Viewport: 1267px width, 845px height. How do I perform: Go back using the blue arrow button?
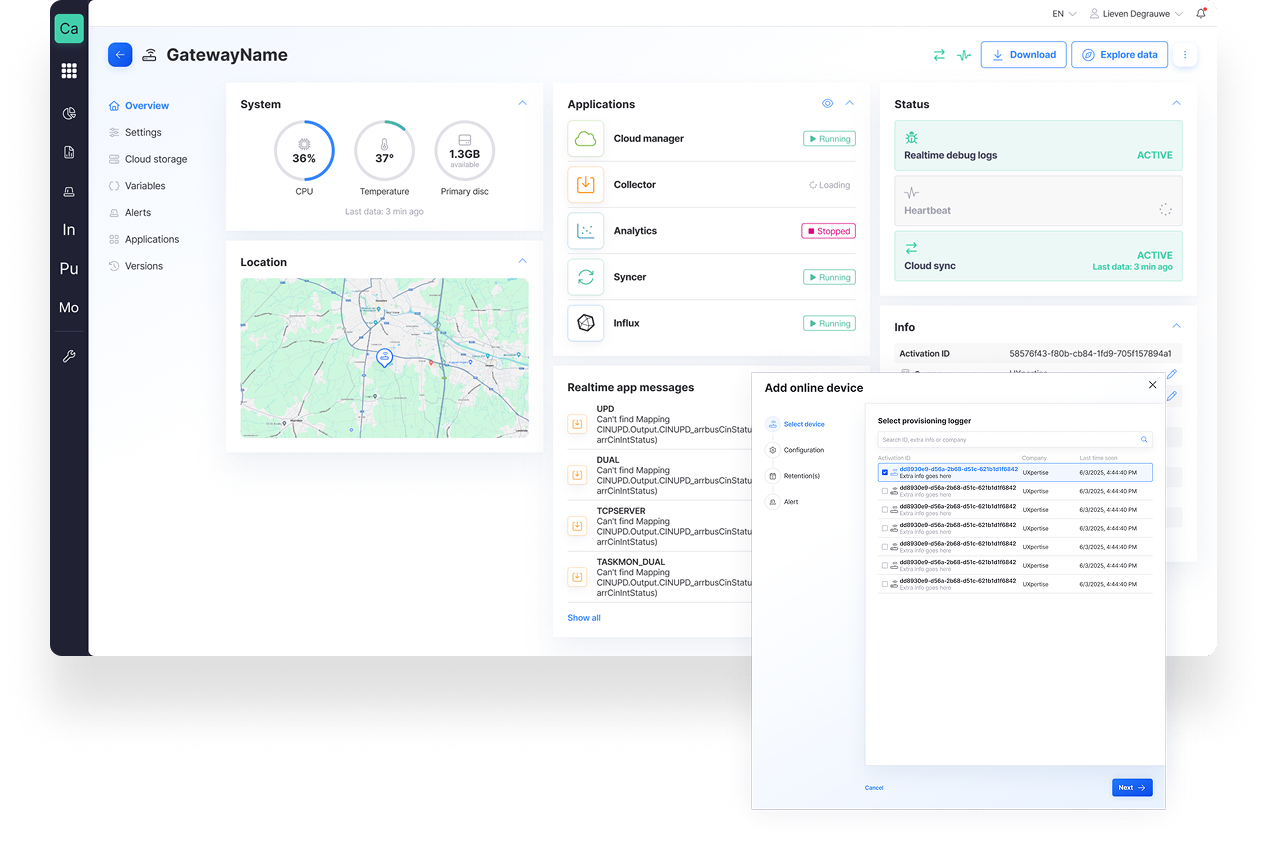[120, 55]
